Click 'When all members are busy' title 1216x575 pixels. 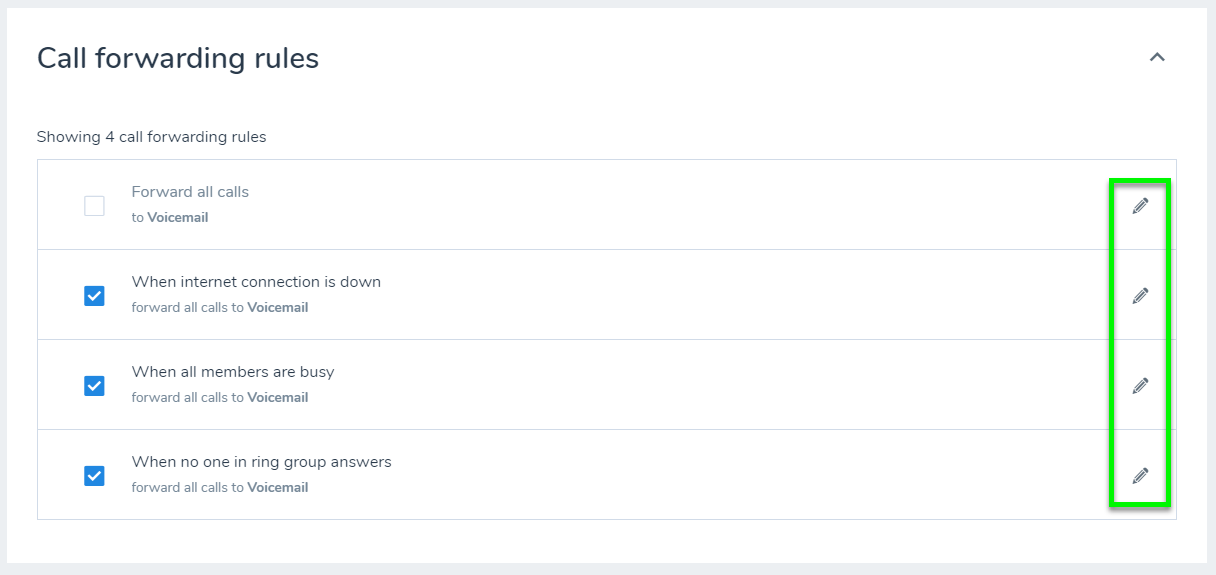point(233,372)
